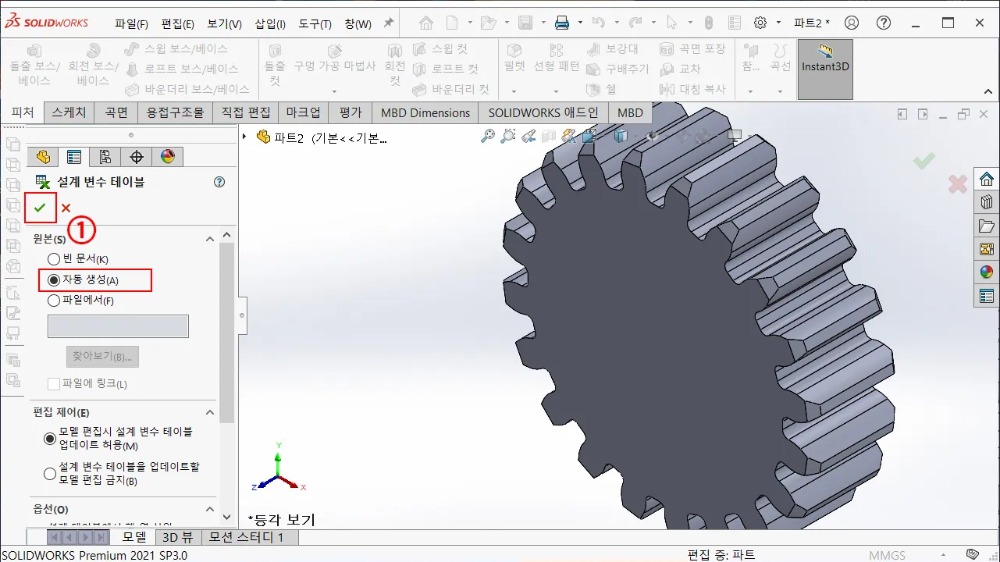
Task: Switch to the 3D 뷰 bottom tab
Action: coord(178,537)
